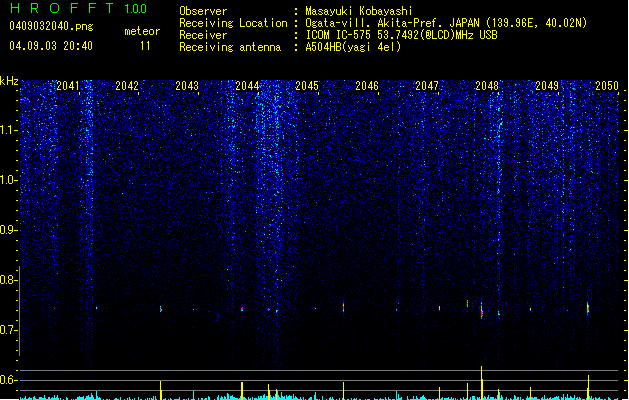Image resolution: width=629 pixels, height=400 pixels.
Task: Click the Observer label
Action: [203, 11]
